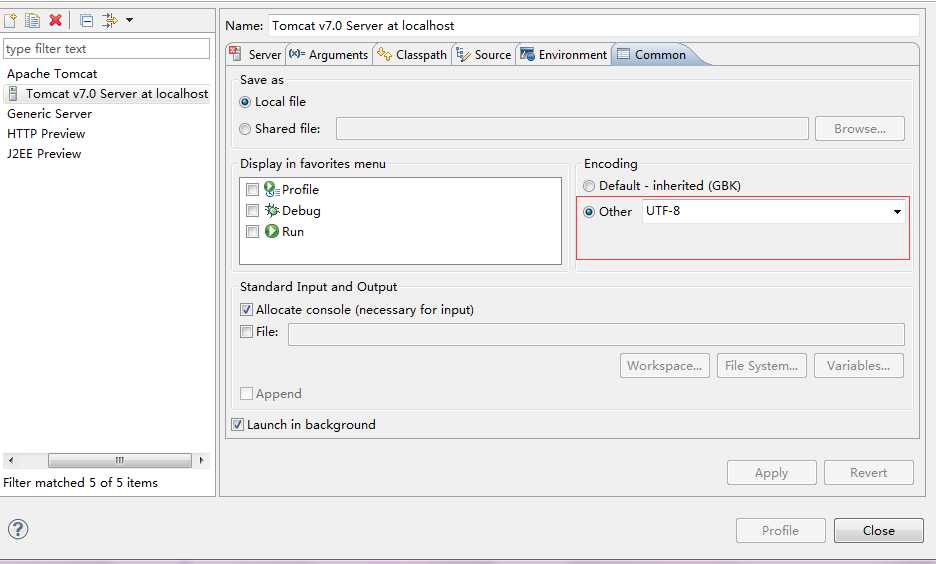Click the horizontal scrollbar thumb in the left panel
This screenshot has height=564, width=936.
point(119,460)
